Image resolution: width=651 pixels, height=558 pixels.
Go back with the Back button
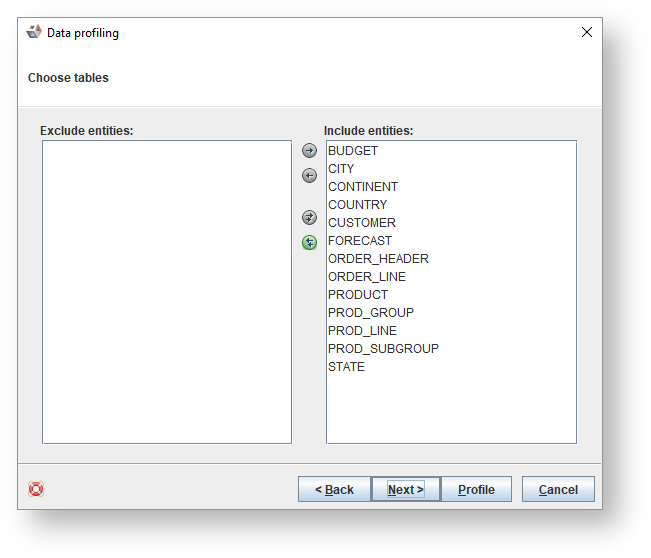[334, 489]
